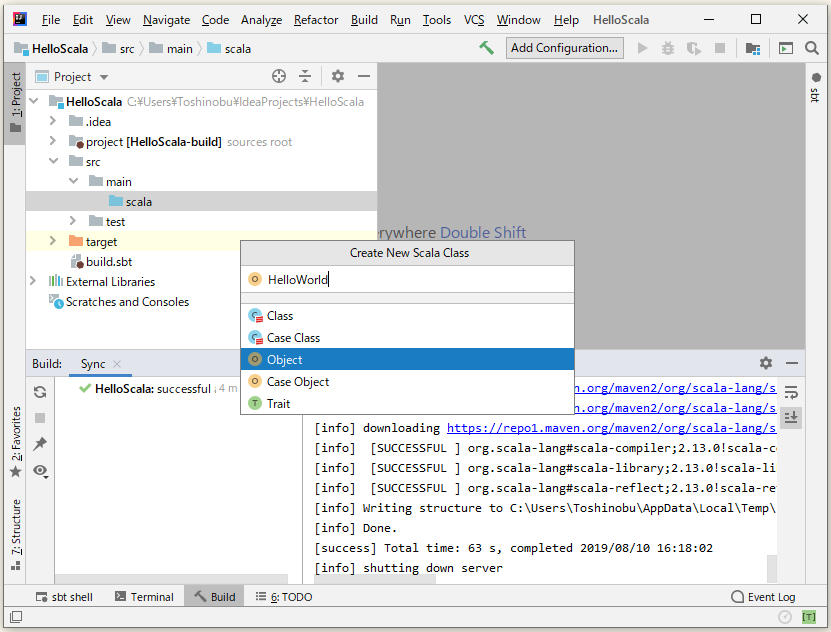The image size is (831, 632).
Task: Select Object in the kind list
Action: pos(407,359)
